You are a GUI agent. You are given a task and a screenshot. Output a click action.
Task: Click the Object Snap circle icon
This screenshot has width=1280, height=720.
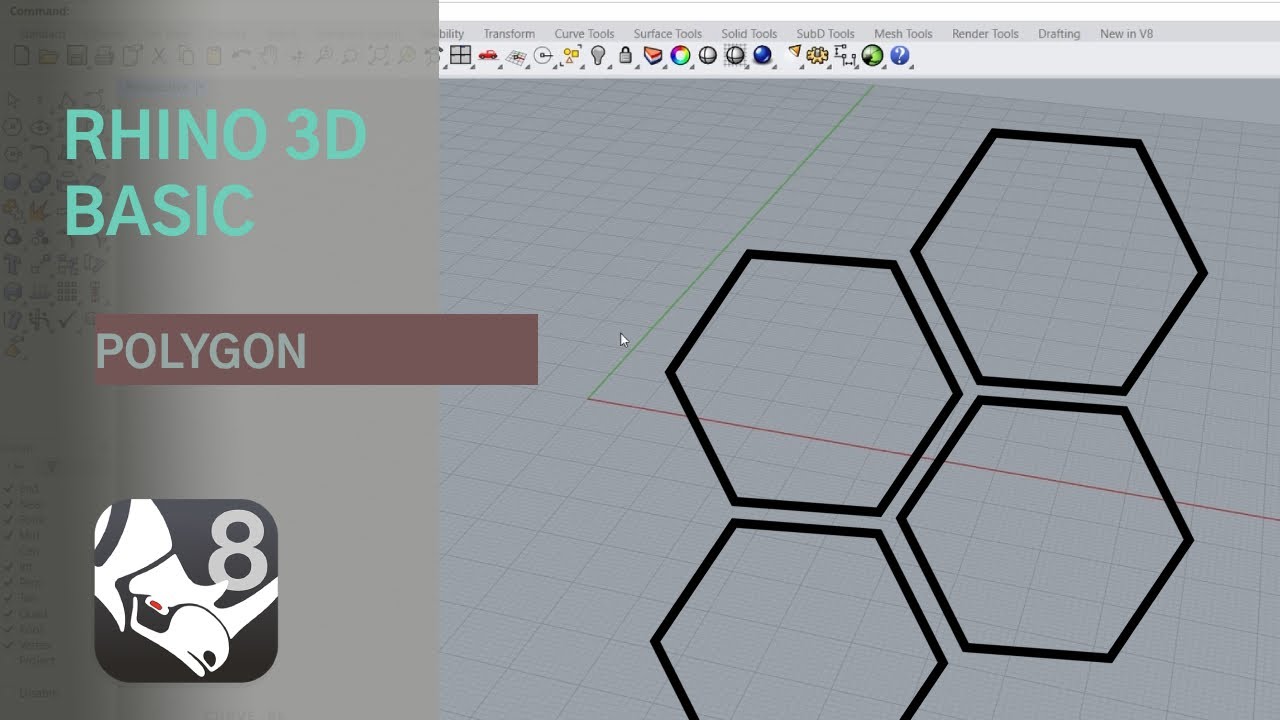coord(543,56)
